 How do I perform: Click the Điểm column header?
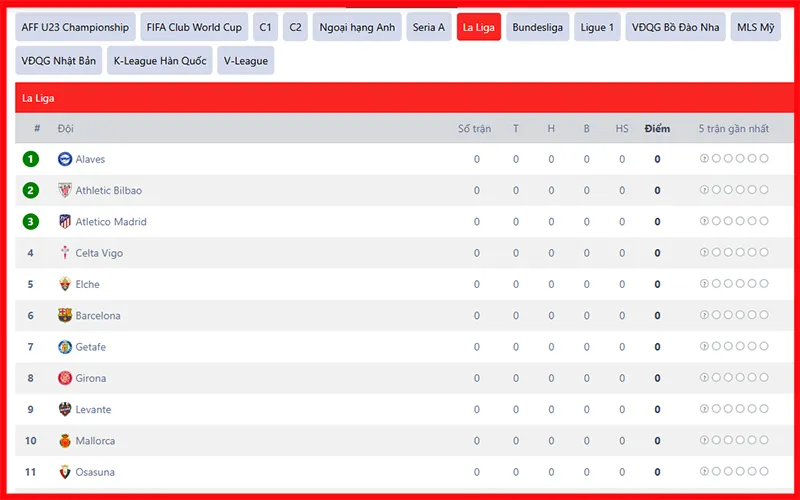(x=657, y=129)
